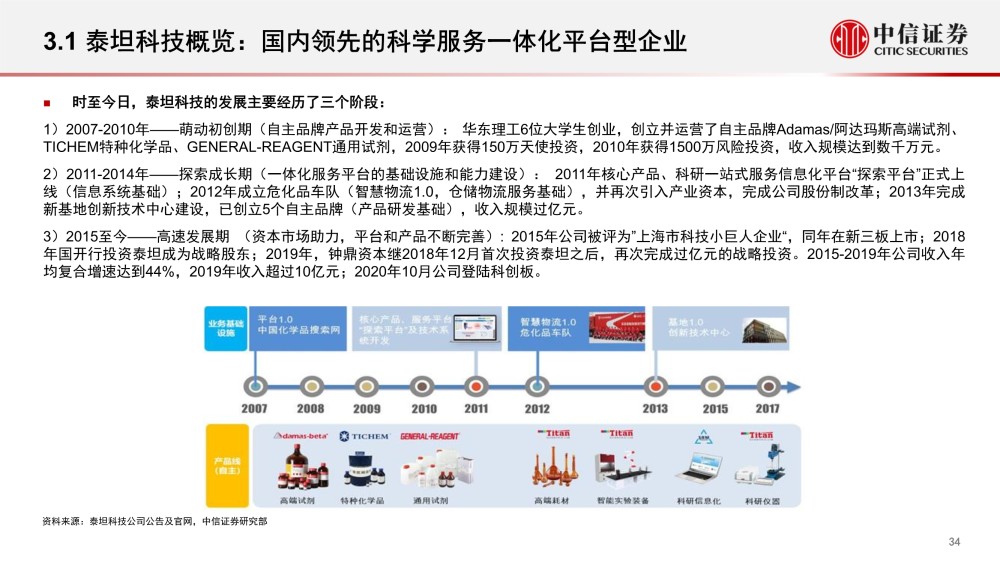Click the TICHEM brand logo

pyautogui.click(x=364, y=436)
